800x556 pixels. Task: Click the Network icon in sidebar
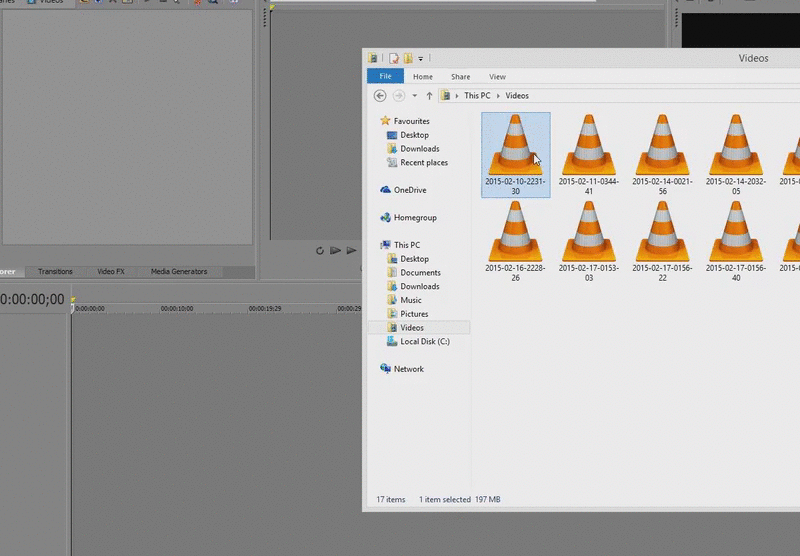click(x=385, y=368)
